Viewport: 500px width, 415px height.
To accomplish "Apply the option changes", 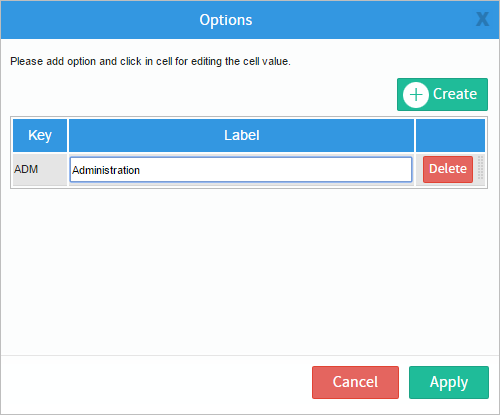I will point(449,382).
